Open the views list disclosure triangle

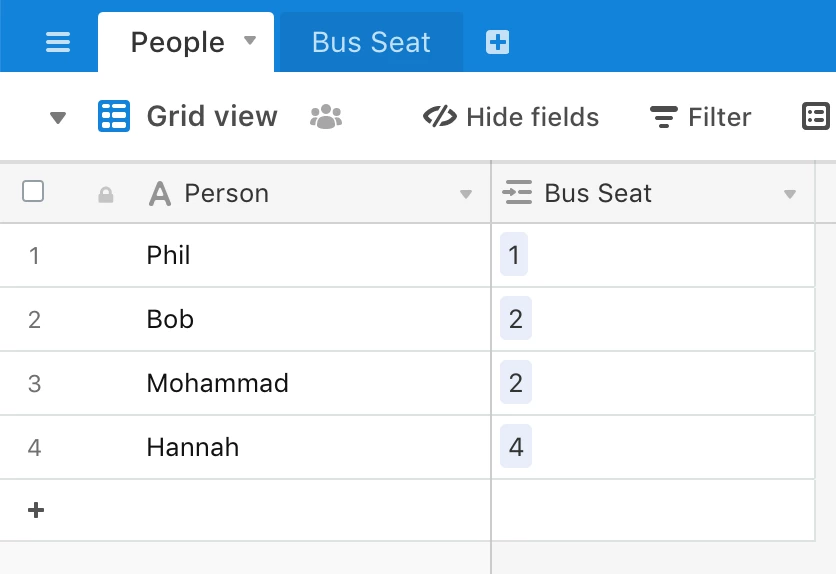(x=58, y=117)
